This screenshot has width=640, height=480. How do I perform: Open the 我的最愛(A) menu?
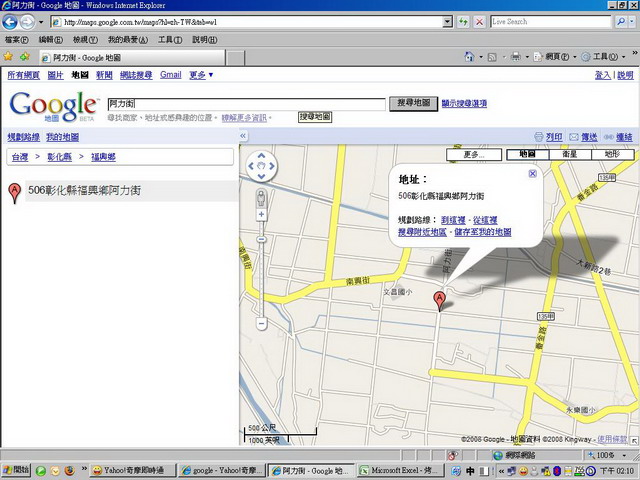click(128, 40)
